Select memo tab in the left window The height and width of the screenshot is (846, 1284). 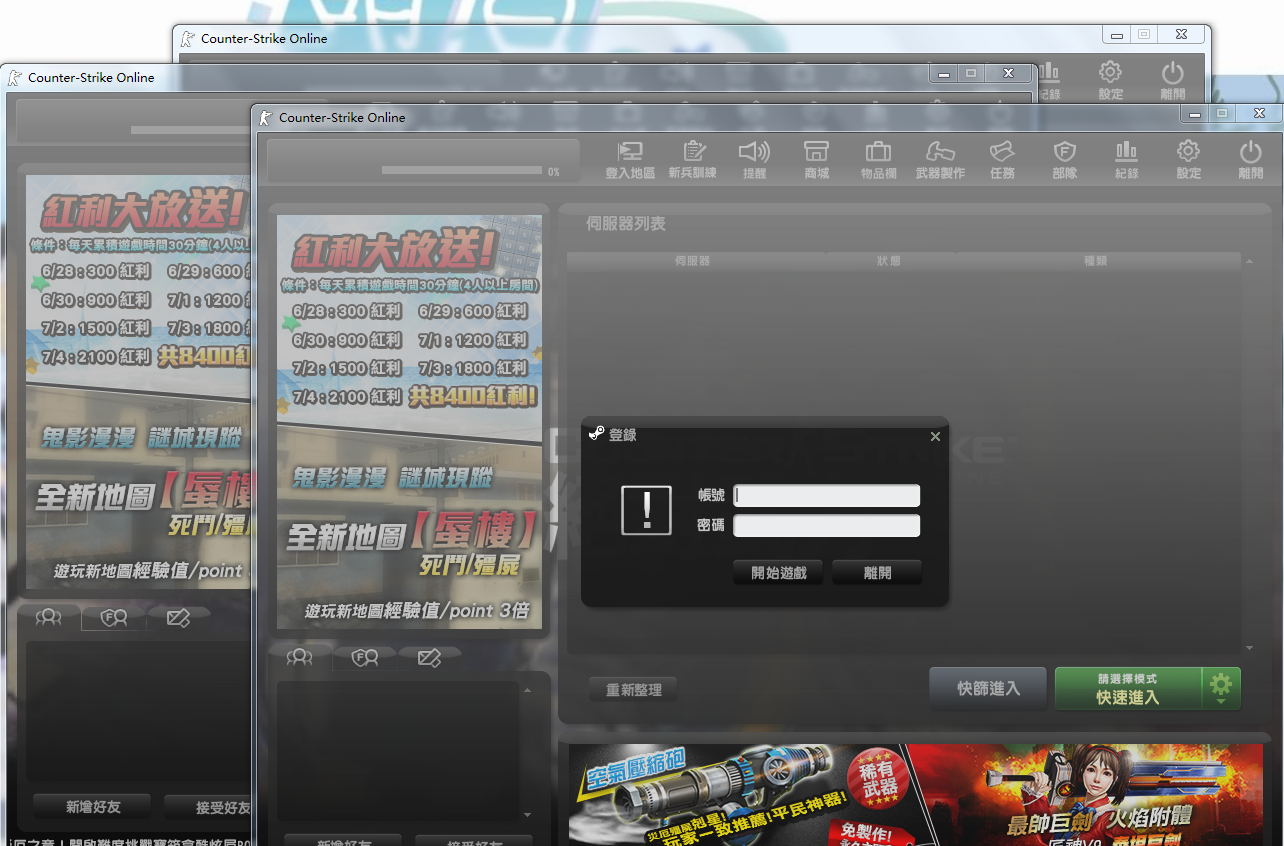[179, 618]
